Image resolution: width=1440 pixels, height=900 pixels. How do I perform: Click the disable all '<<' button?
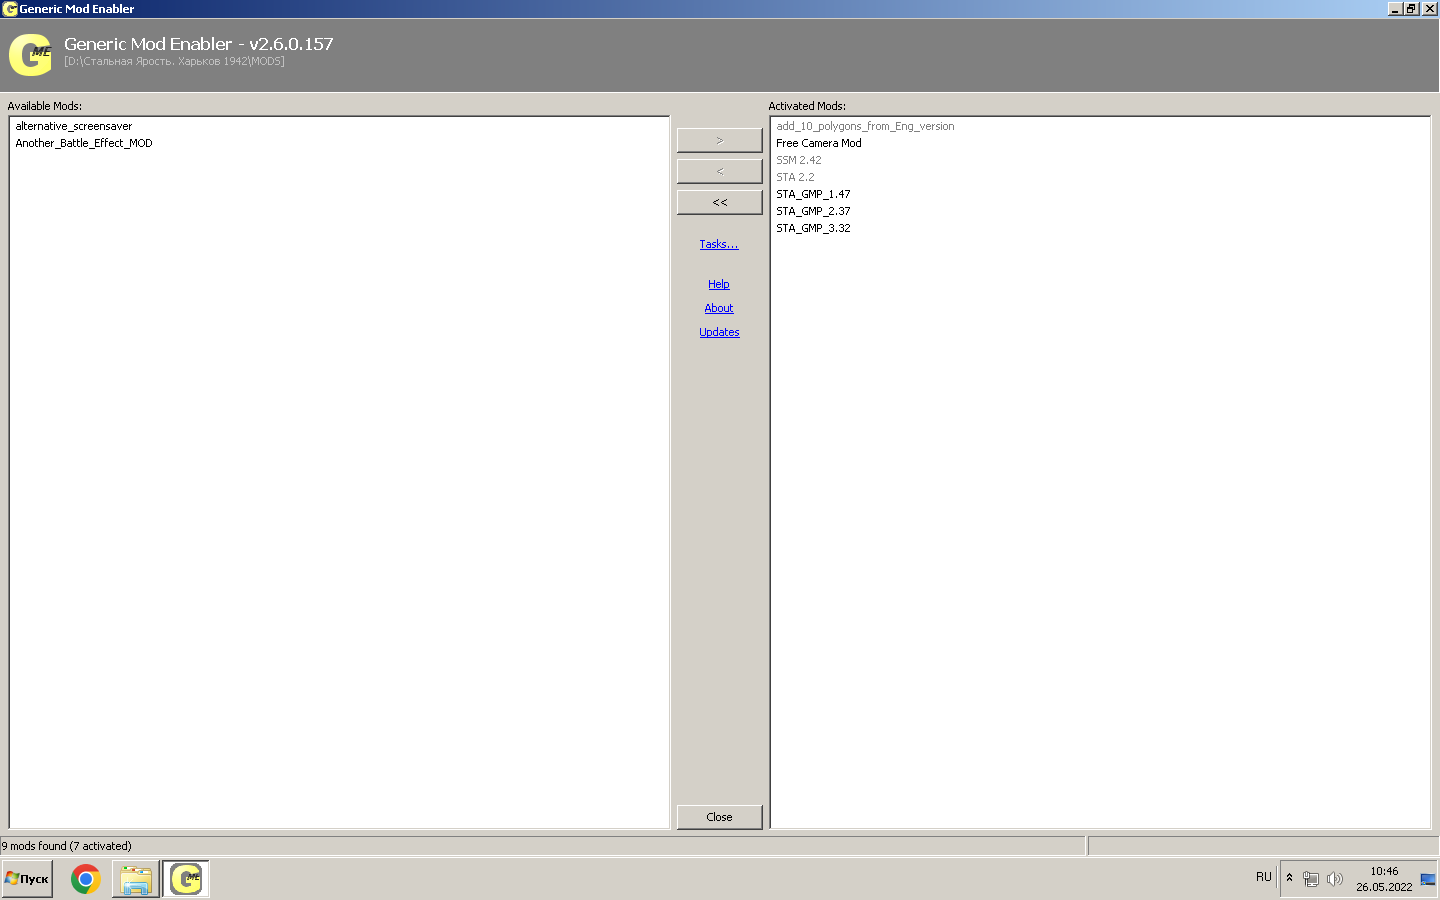click(720, 203)
